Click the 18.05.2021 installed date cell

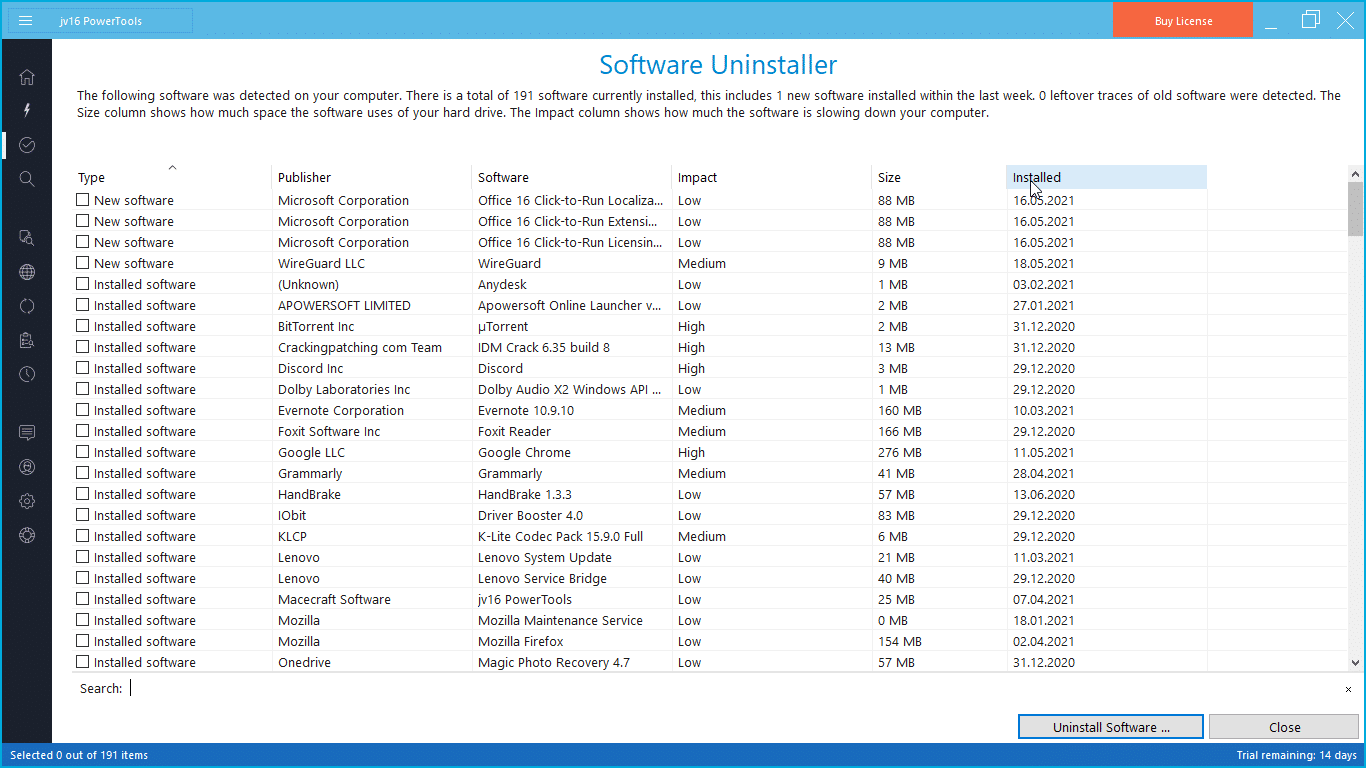click(x=1044, y=263)
